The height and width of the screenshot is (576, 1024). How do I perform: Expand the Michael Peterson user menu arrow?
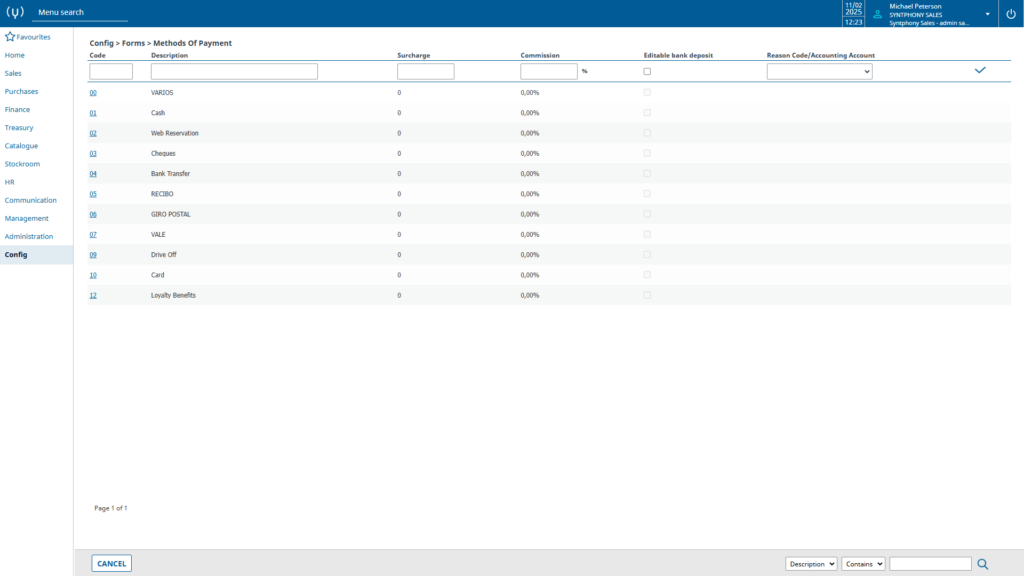point(987,14)
